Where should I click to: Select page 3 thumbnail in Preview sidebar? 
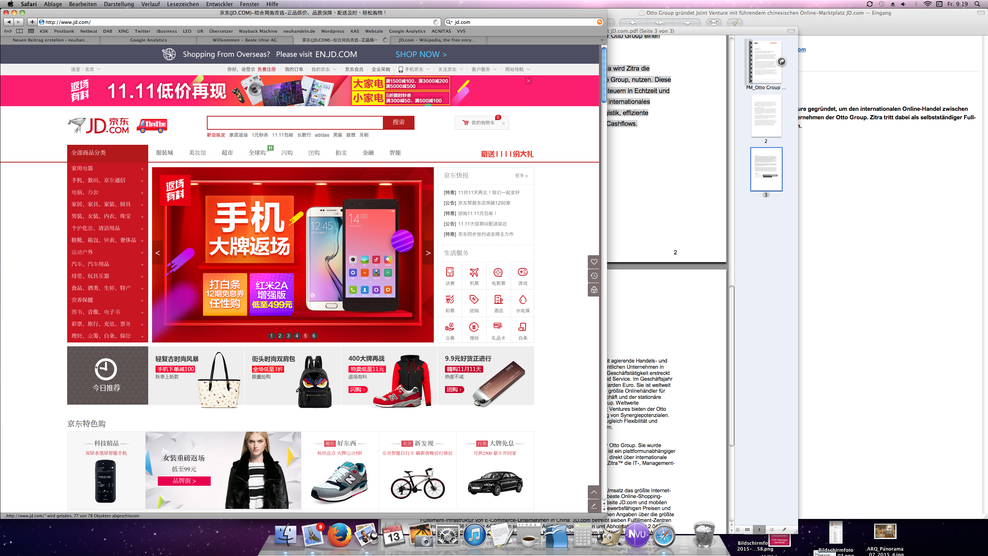click(x=766, y=170)
